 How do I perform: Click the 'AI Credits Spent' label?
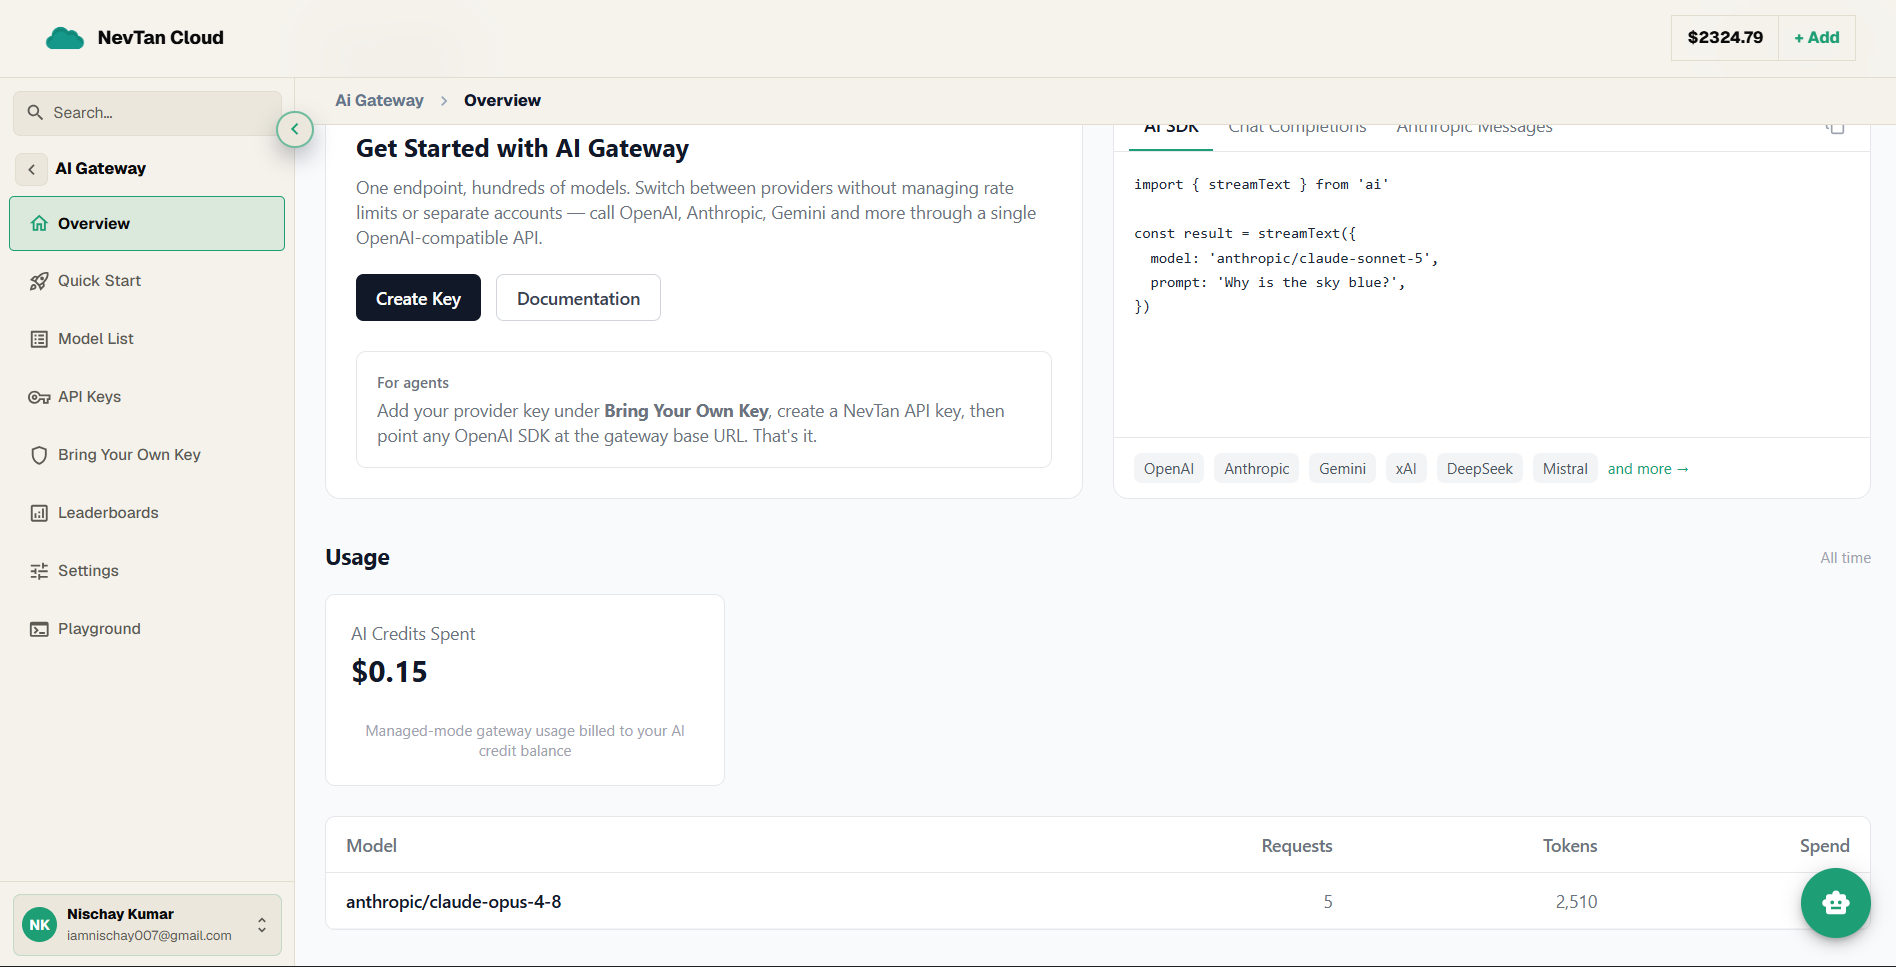[x=413, y=634]
